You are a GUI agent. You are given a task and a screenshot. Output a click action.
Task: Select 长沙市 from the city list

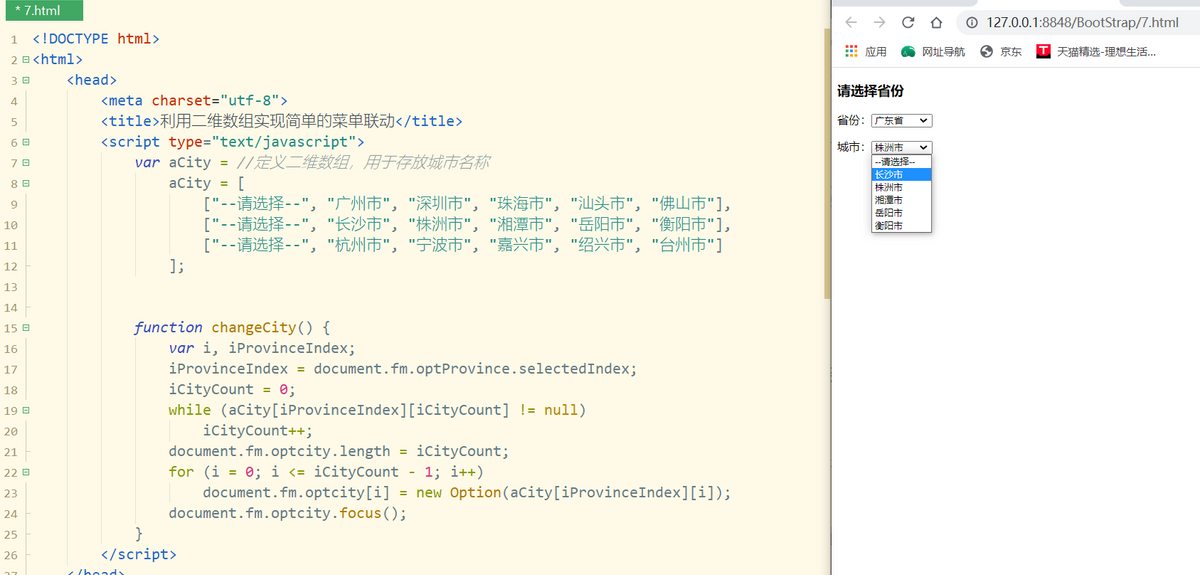point(901,174)
